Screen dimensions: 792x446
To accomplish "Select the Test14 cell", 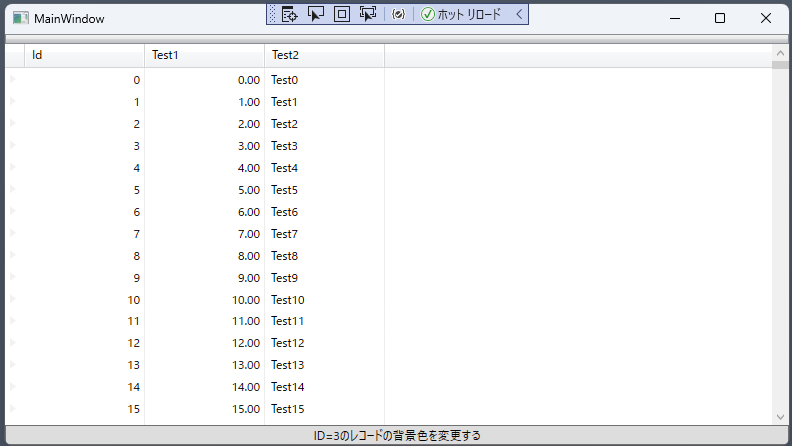I will (324, 387).
